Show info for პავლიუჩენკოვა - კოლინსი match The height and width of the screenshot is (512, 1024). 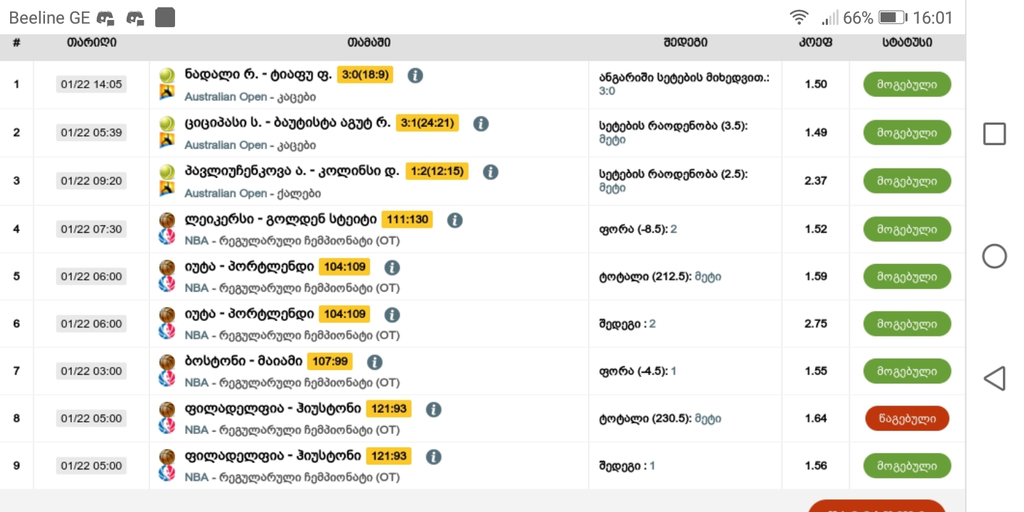[x=490, y=172]
